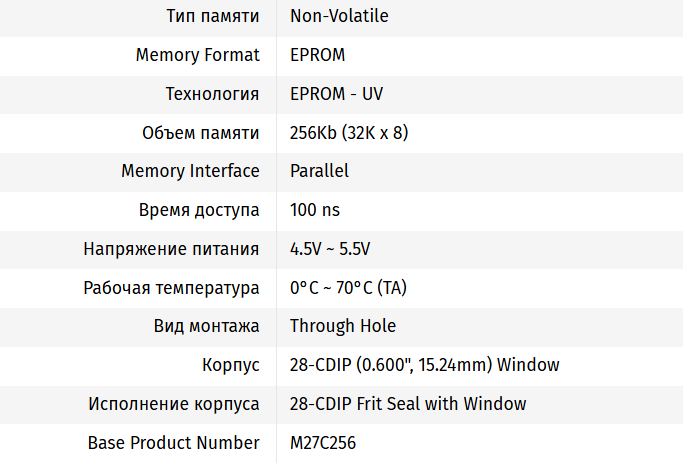Select '28-CDIP Frit Seal with Window' text
The height and width of the screenshot is (463, 683).
click(x=408, y=404)
